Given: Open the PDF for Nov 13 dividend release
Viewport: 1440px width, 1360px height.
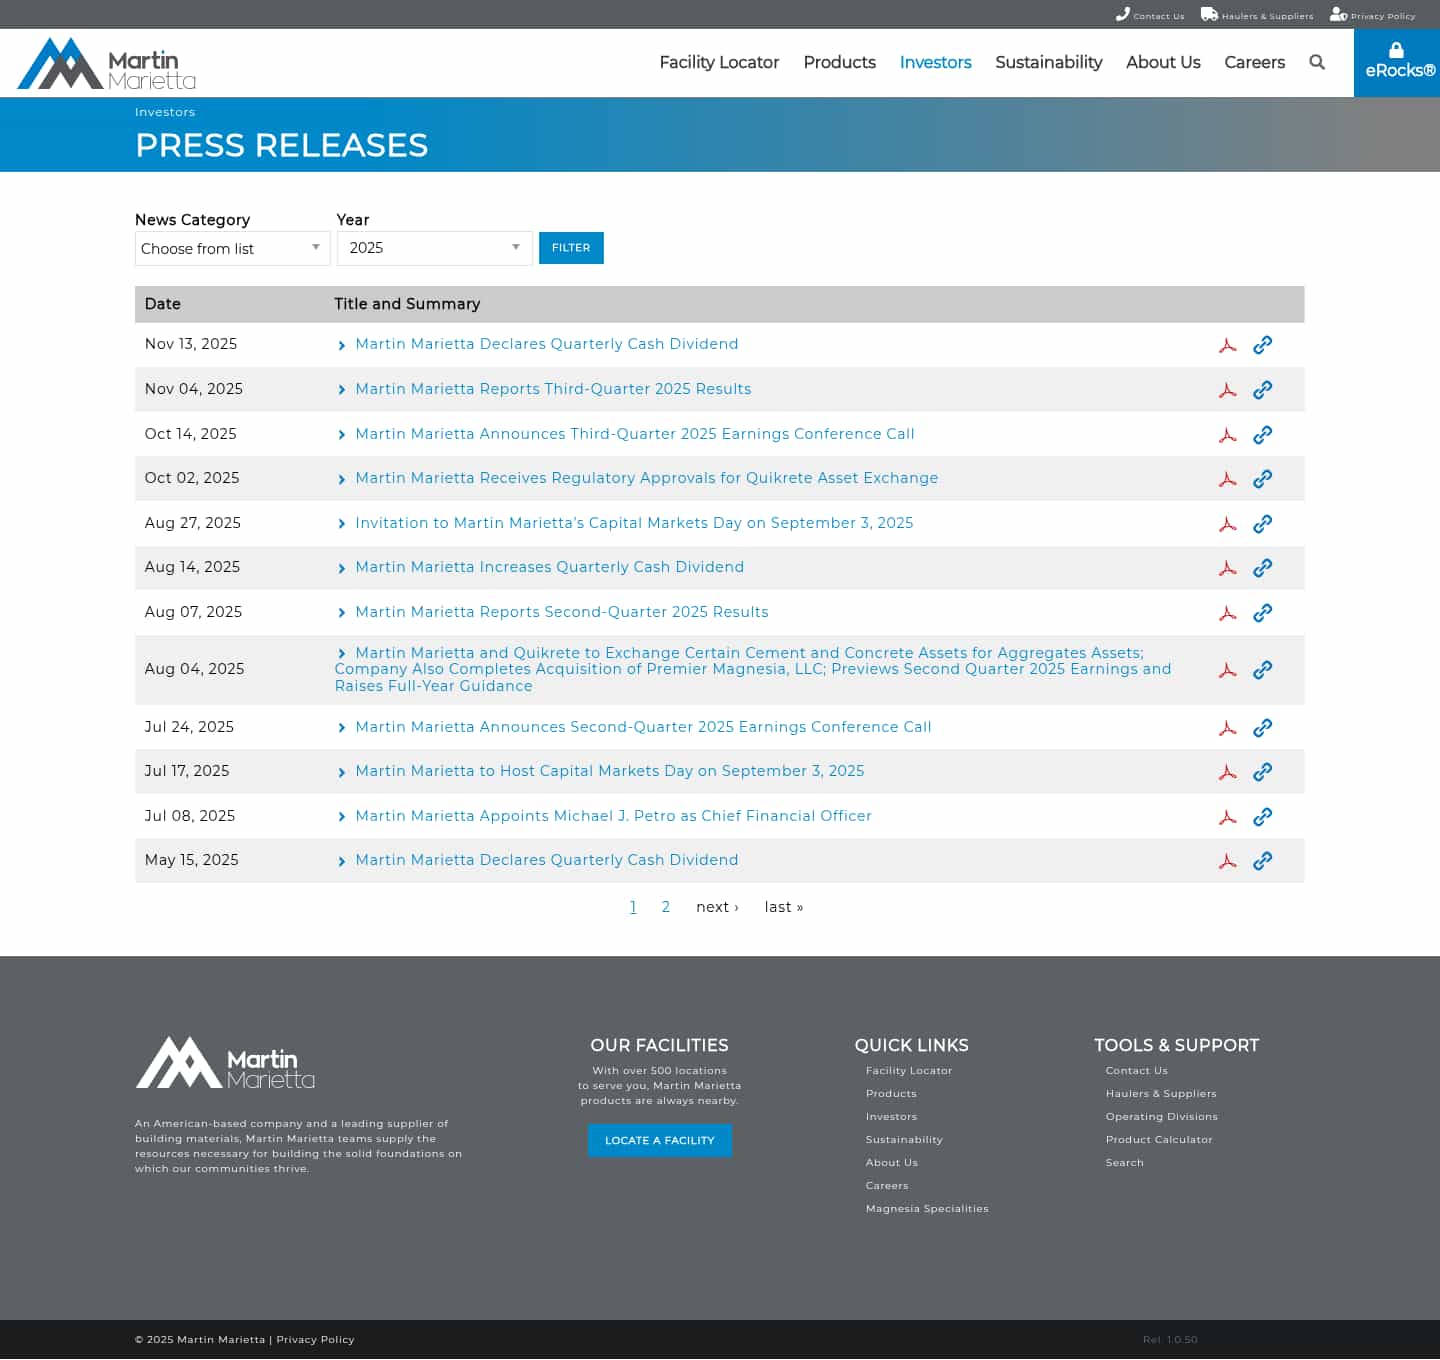Looking at the screenshot, I should point(1228,345).
